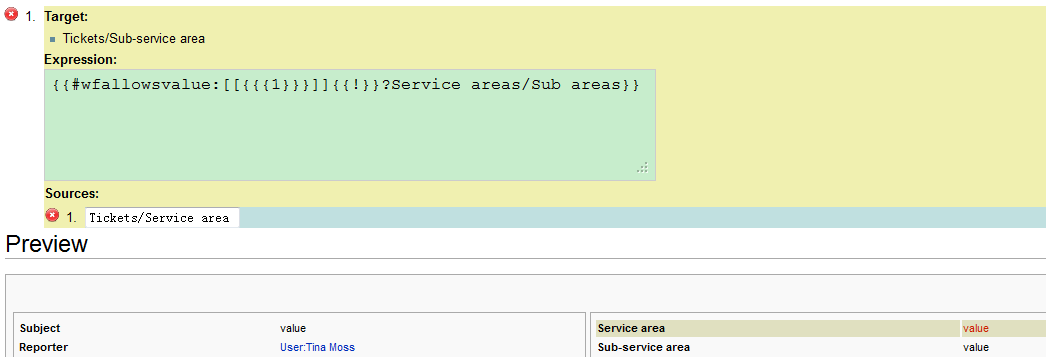Click the Sub-service area value text
1046x360 pixels.
(x=975, y=347)
